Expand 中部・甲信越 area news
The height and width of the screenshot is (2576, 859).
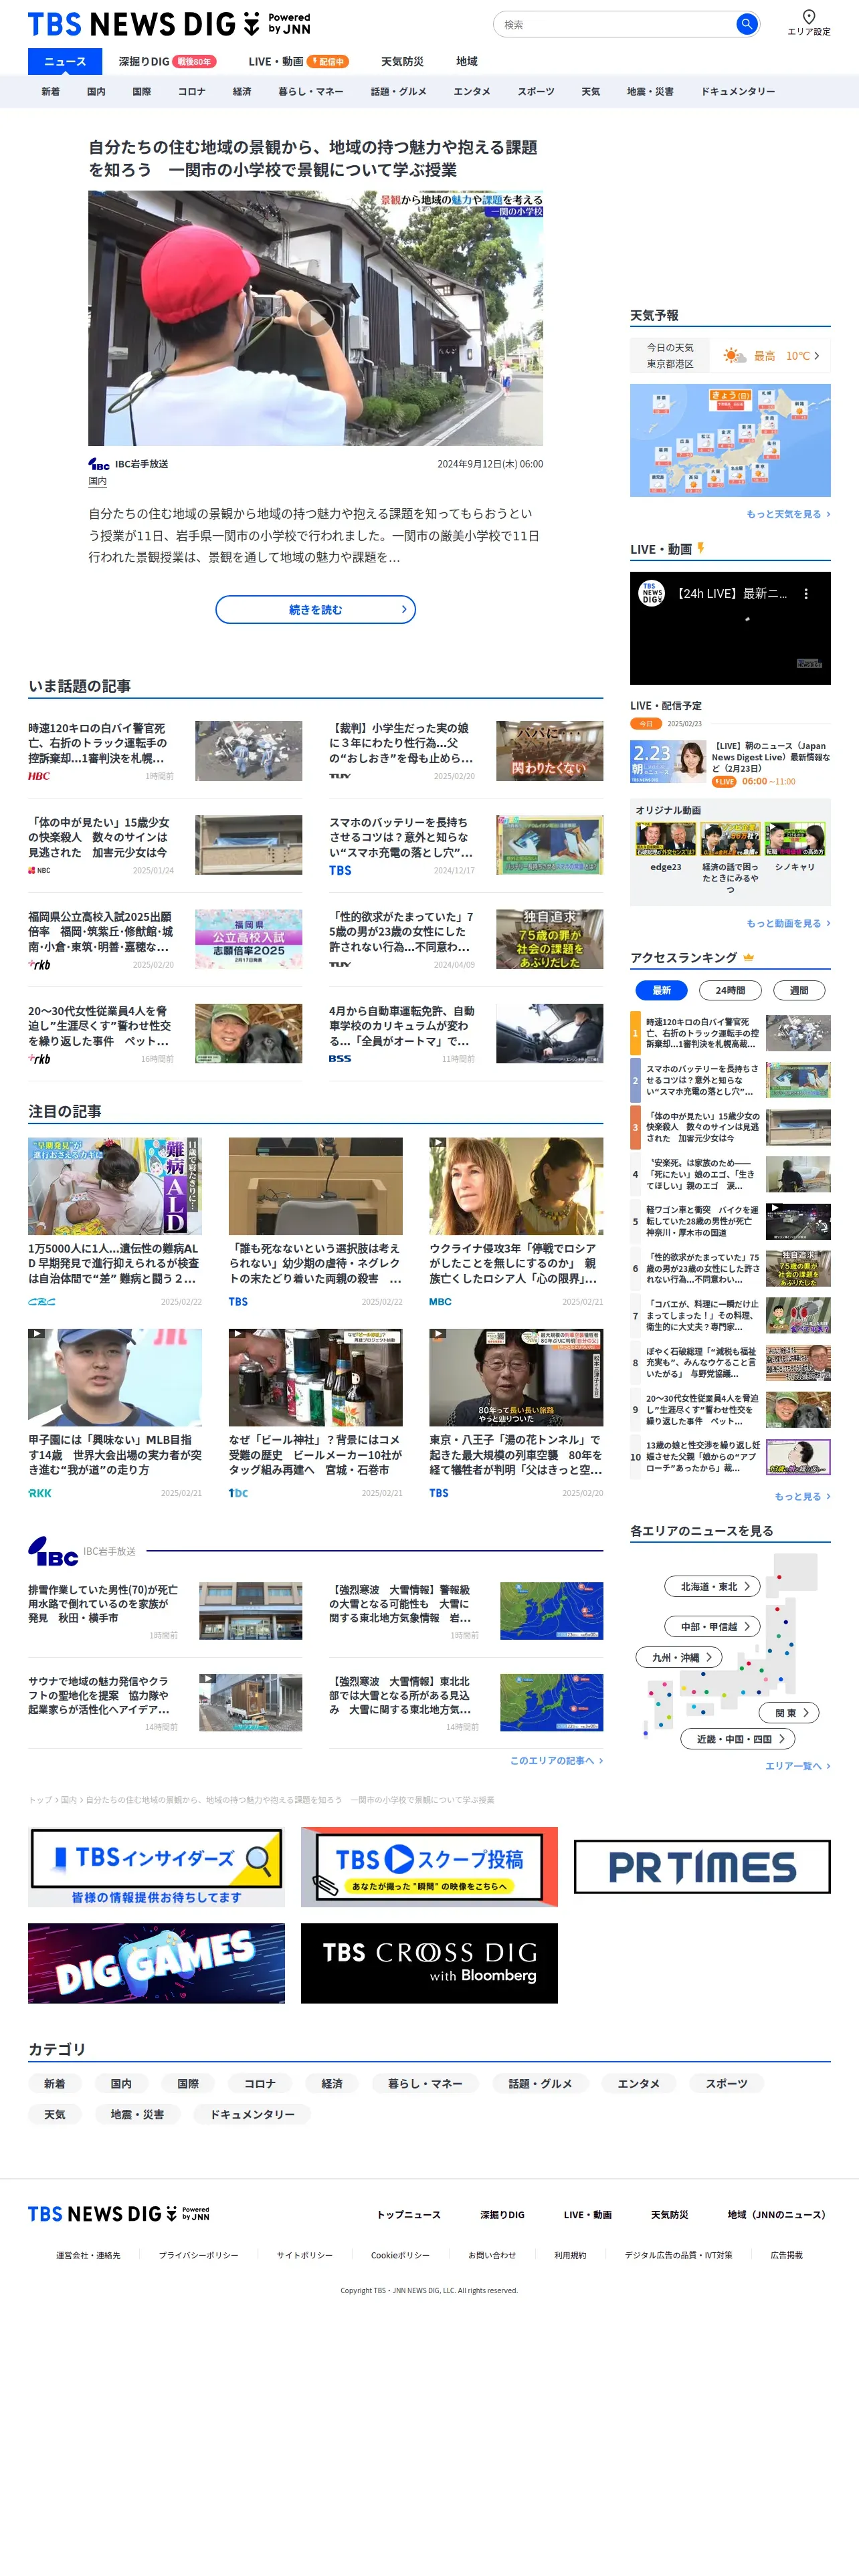pos(713,1626)
